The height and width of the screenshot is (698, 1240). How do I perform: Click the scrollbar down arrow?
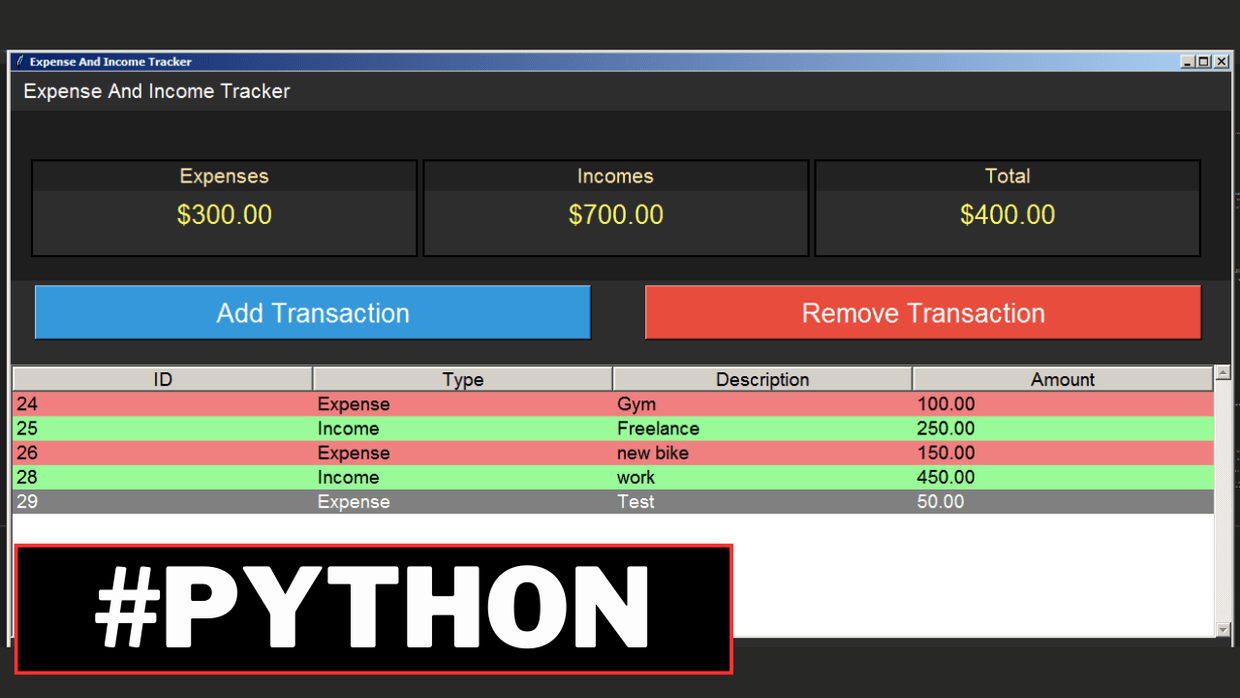tap(1221, 631)
